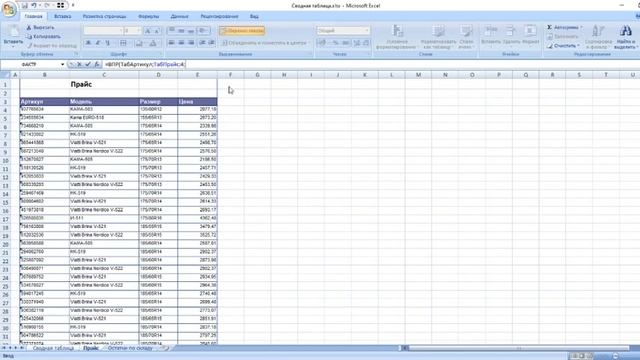The width and height of the screenshot is (640, 360).
Task: Toggle Center horizontal alignment
Action: click(181, 42)
